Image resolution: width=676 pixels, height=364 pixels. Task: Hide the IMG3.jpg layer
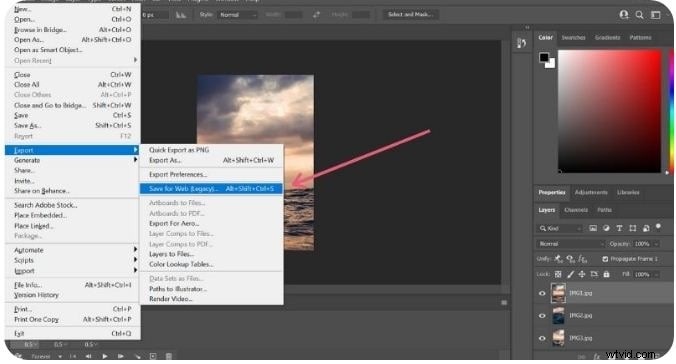coord(542,338)
